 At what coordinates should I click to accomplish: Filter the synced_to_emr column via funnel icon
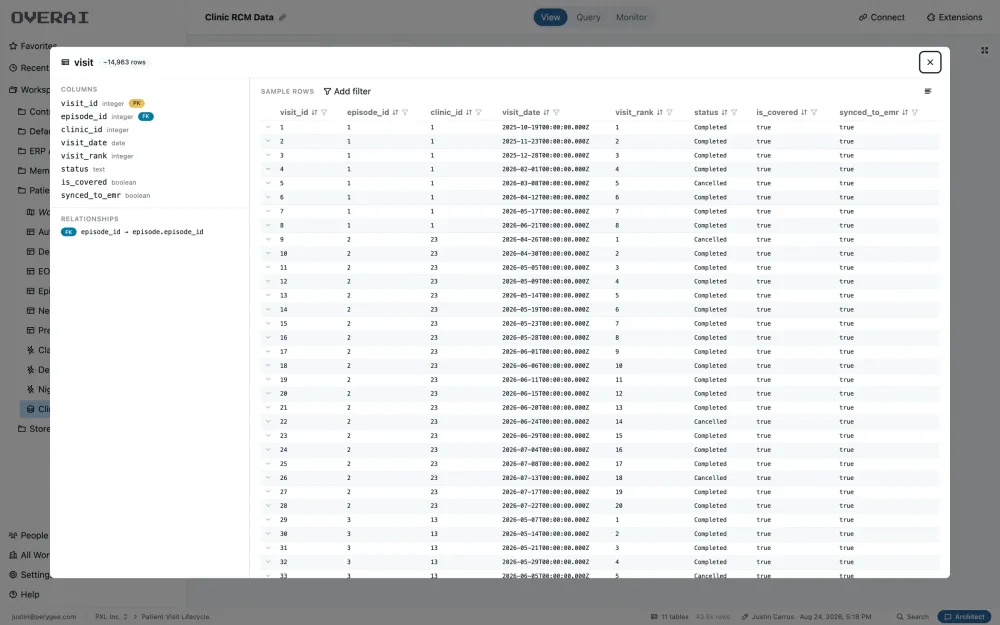pos(915,112)
